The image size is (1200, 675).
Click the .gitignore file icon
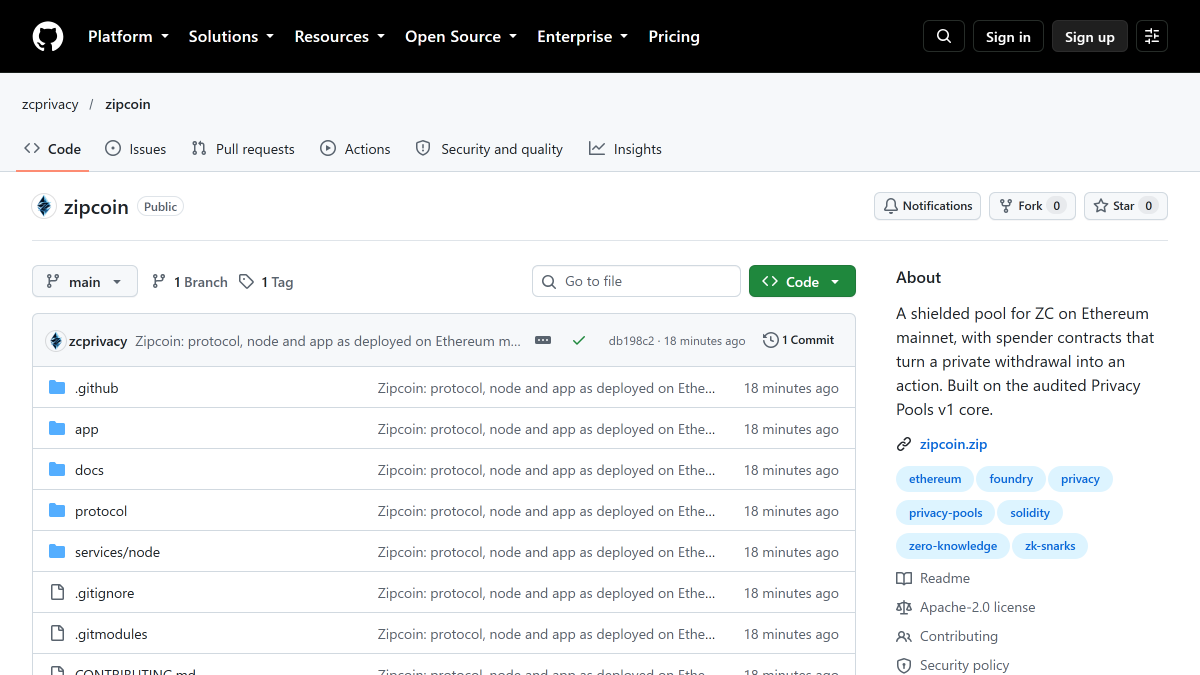click(x=57, y=593)
